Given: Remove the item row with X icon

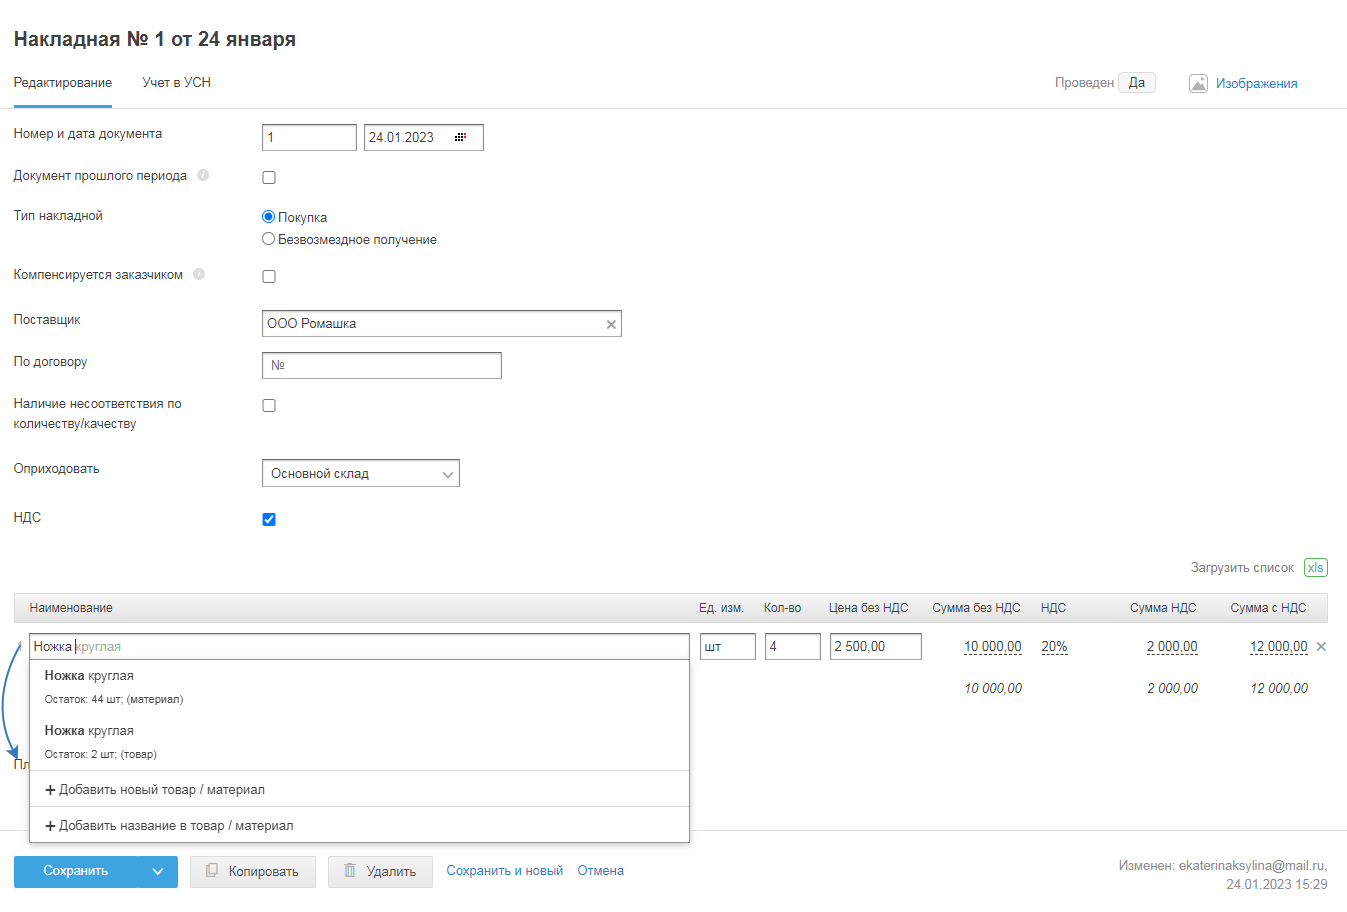Looking at the screenshot, I should 1321,647.
